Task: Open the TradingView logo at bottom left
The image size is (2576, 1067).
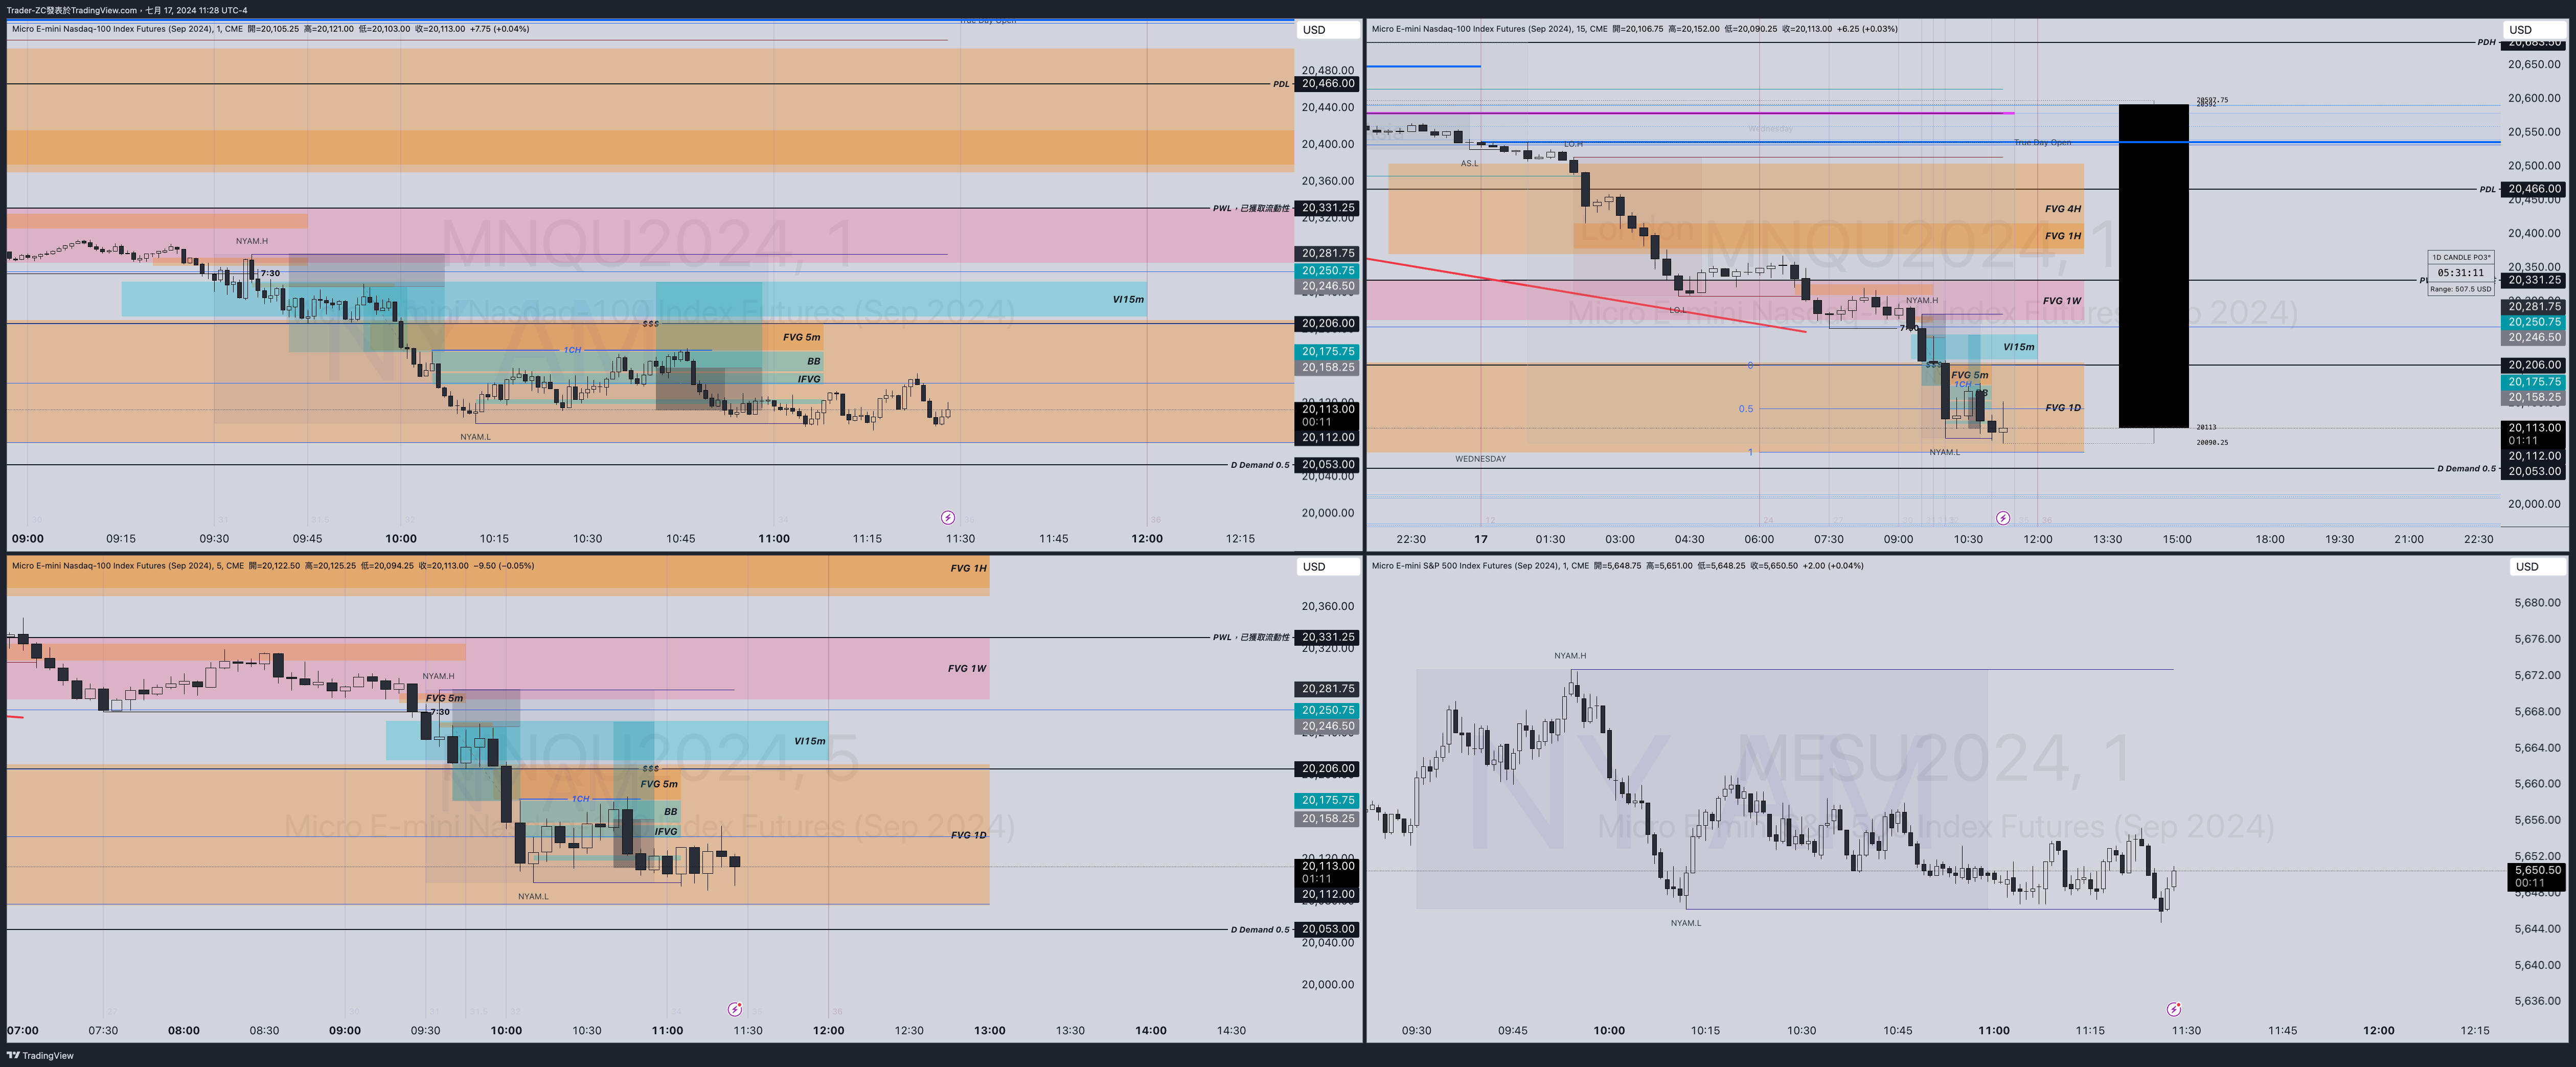Action: (x=40, y=1056)
